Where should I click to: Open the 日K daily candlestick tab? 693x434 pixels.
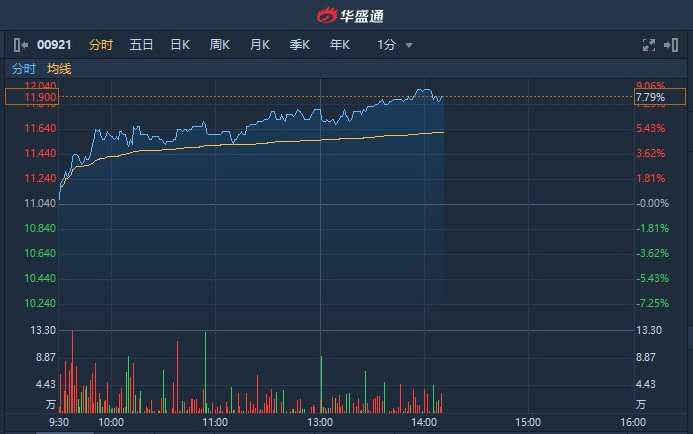pos(180,45)
